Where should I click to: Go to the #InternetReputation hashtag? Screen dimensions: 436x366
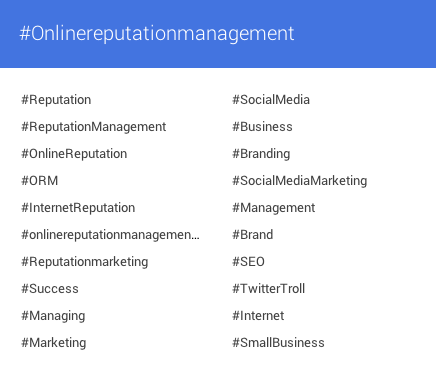(78, 208)
